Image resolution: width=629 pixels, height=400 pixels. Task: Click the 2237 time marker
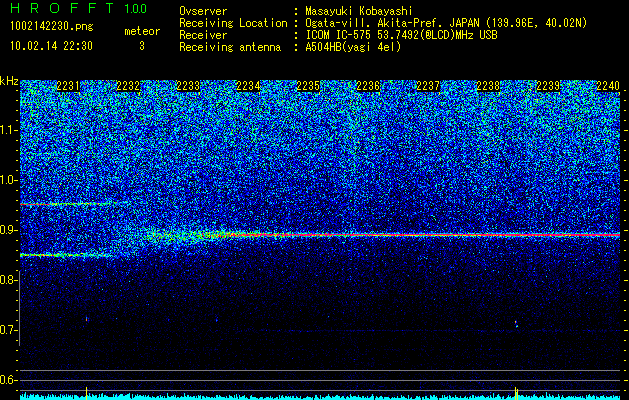click(428, 86)
